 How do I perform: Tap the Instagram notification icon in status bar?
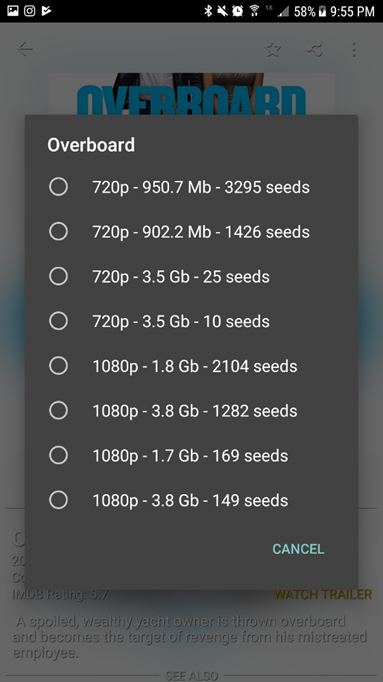30,10
